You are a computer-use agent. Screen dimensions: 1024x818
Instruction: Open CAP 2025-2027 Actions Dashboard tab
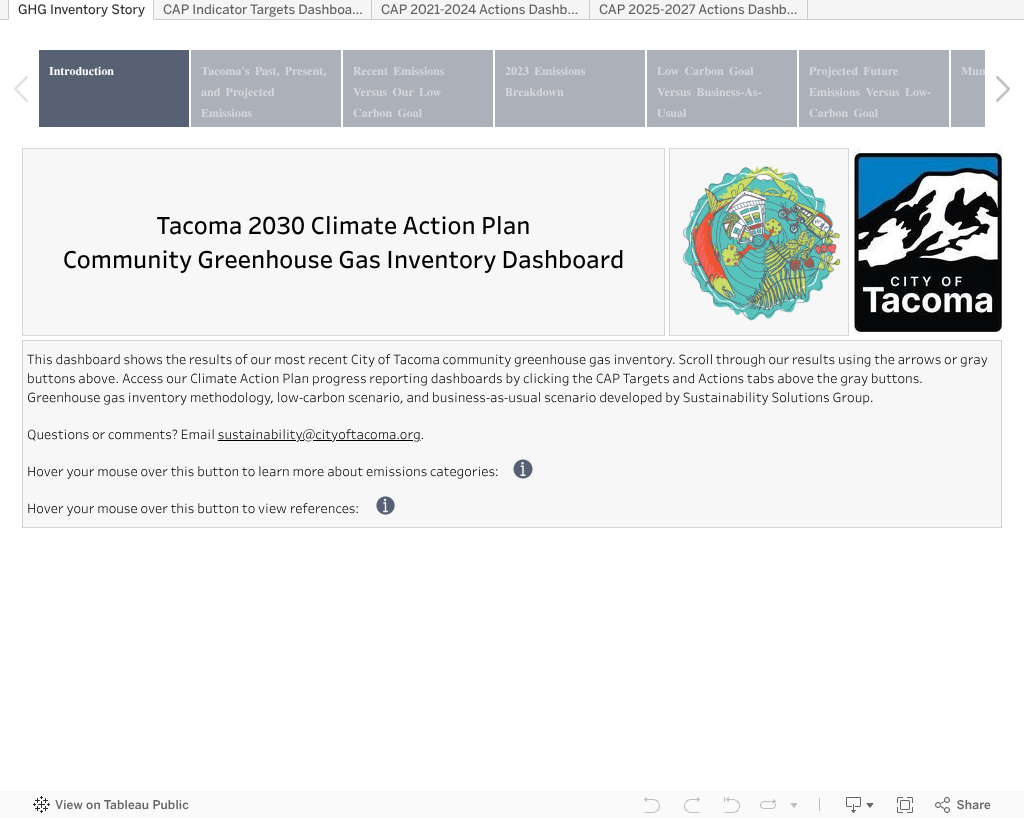coord(697,10)
